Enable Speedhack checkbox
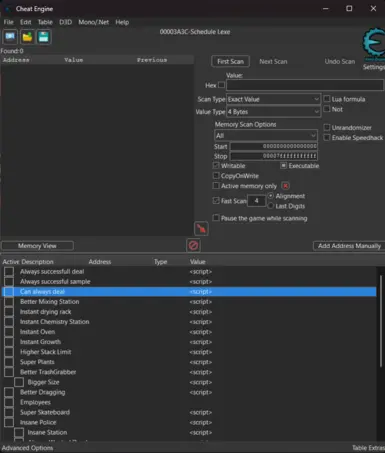Image resolution: width=385 pixels, height=453 pixels. (x=327, y=137)
